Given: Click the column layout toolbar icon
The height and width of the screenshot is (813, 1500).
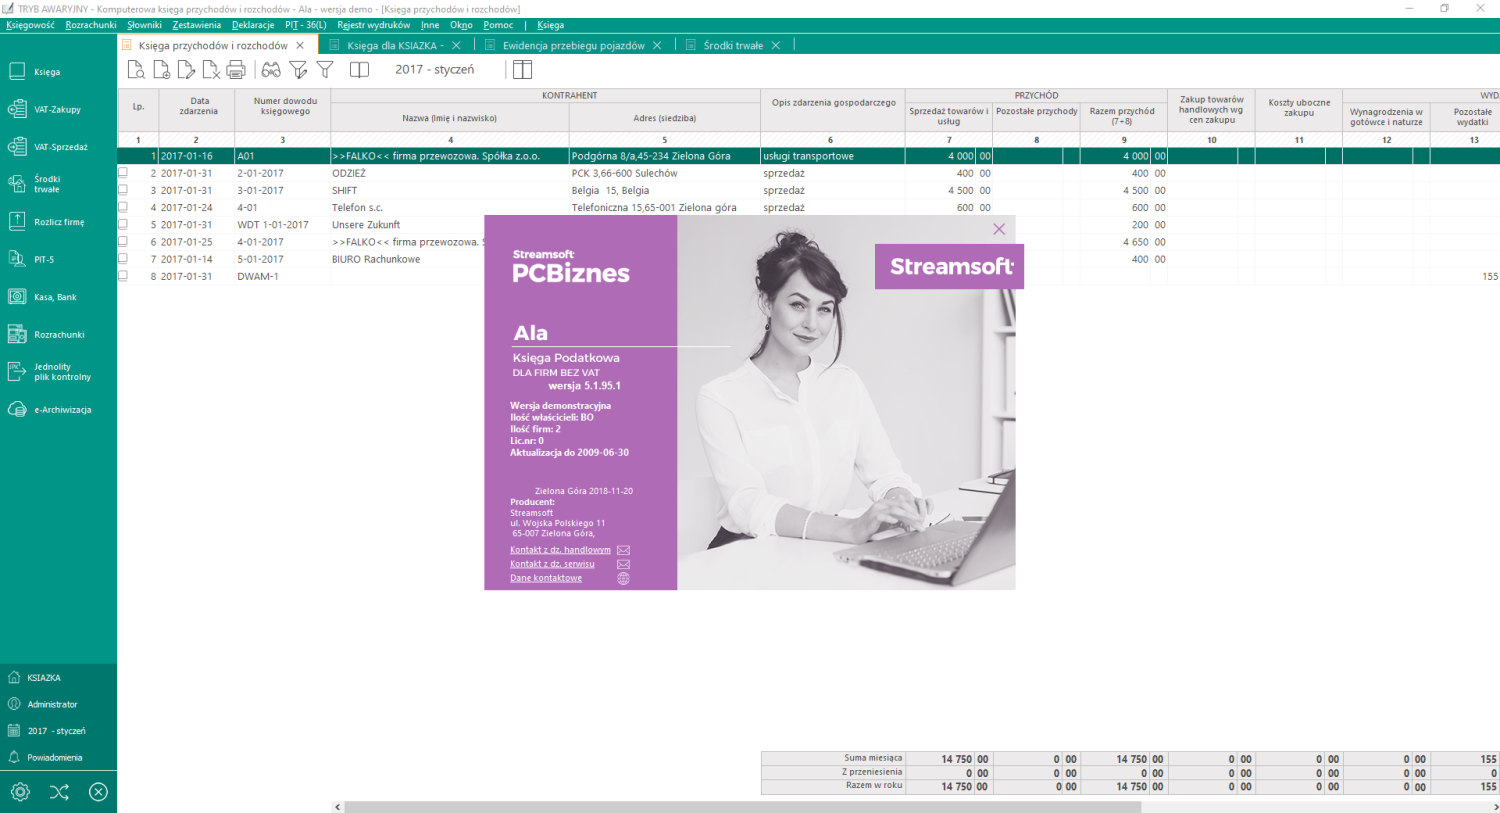Looking at the screenshot, I should tap(522, 69).
